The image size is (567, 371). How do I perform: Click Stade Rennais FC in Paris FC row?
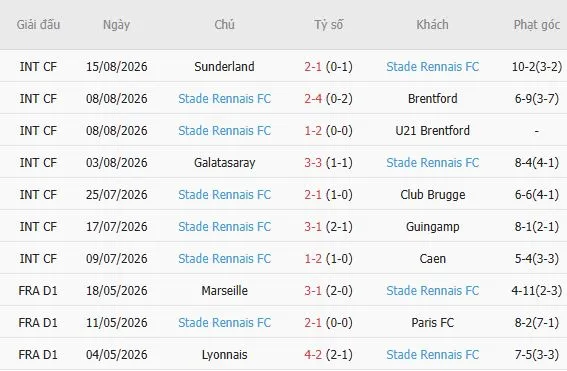coord(225,323)
